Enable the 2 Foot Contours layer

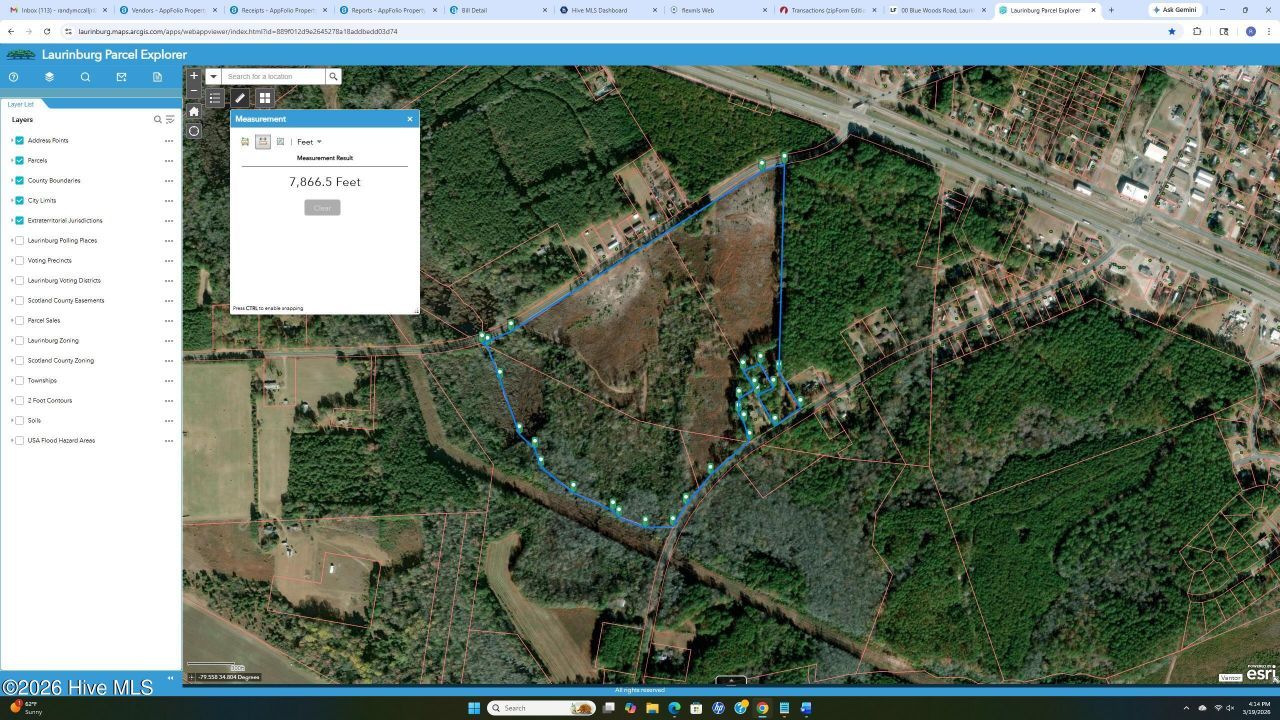pyautogui.click(x=20, y=400)
